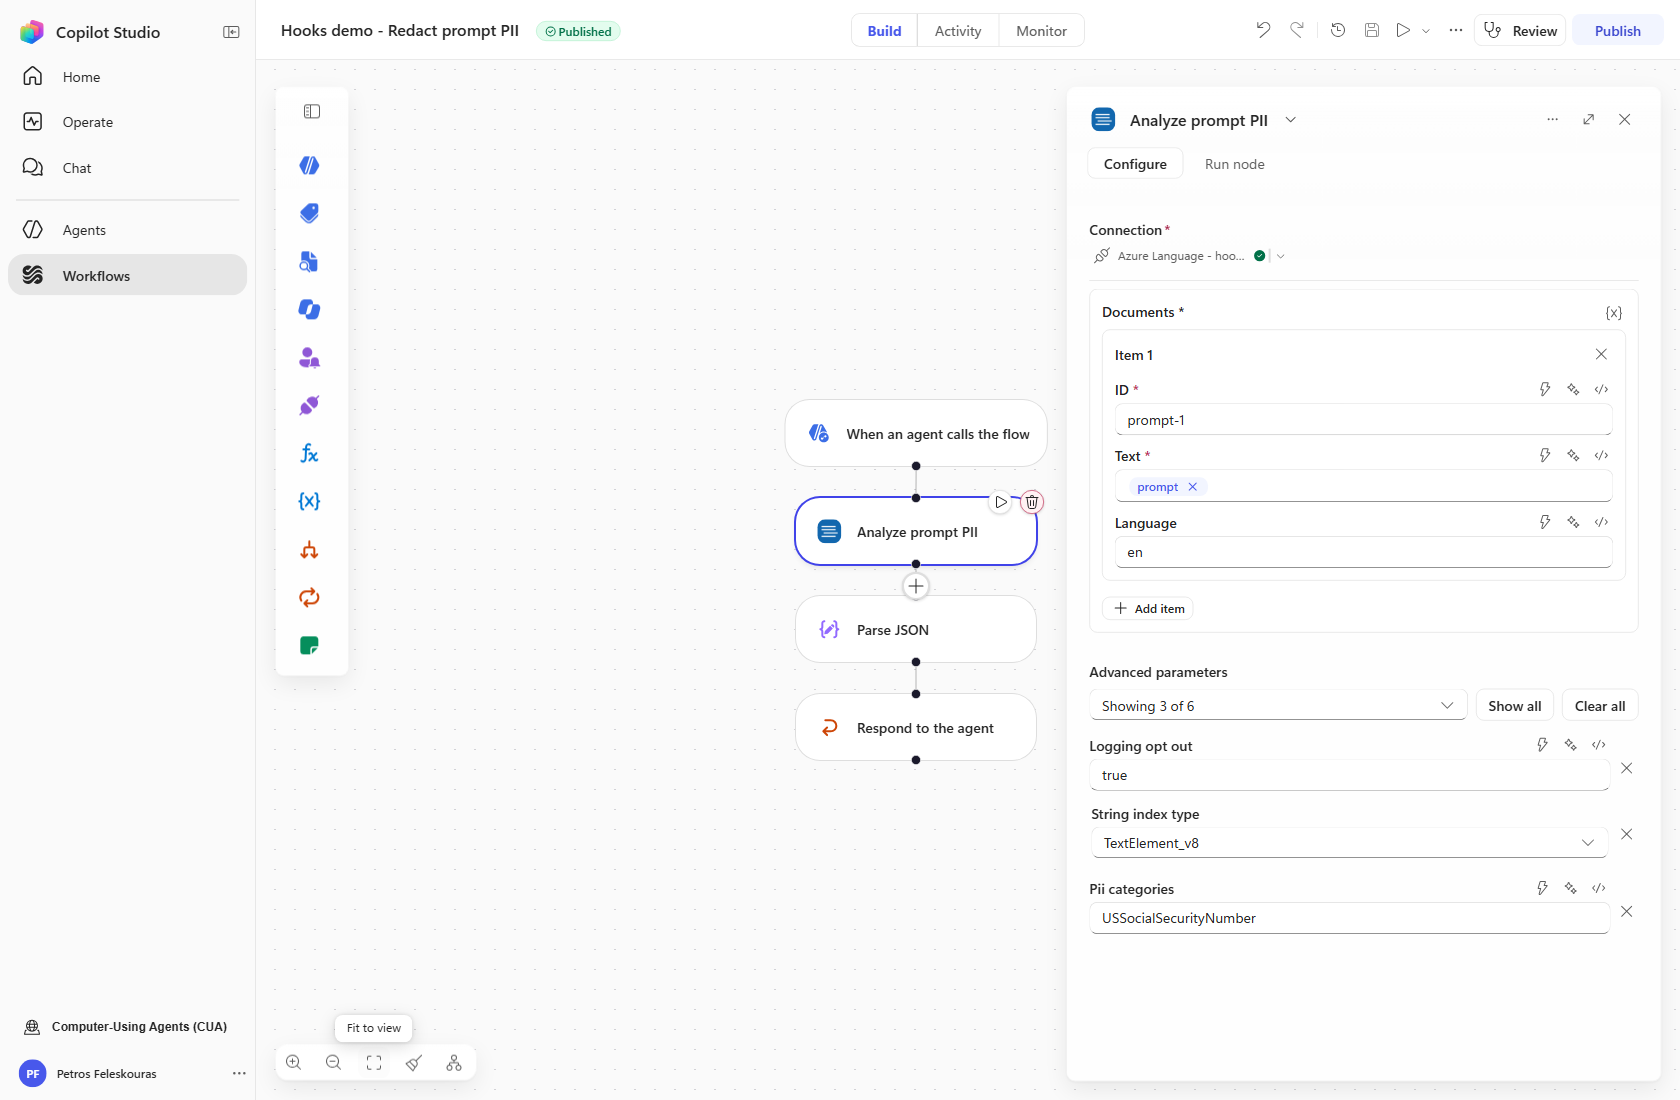Click Clear all advanced parameters
The width and height of the screenshot is (1680, 1100).
[x=1600, y=705]
